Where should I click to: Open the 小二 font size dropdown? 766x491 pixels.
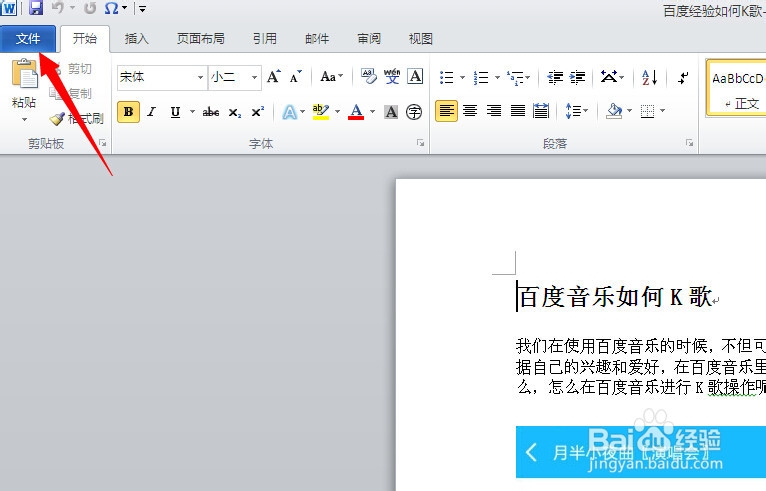click(x=254, y=77)
